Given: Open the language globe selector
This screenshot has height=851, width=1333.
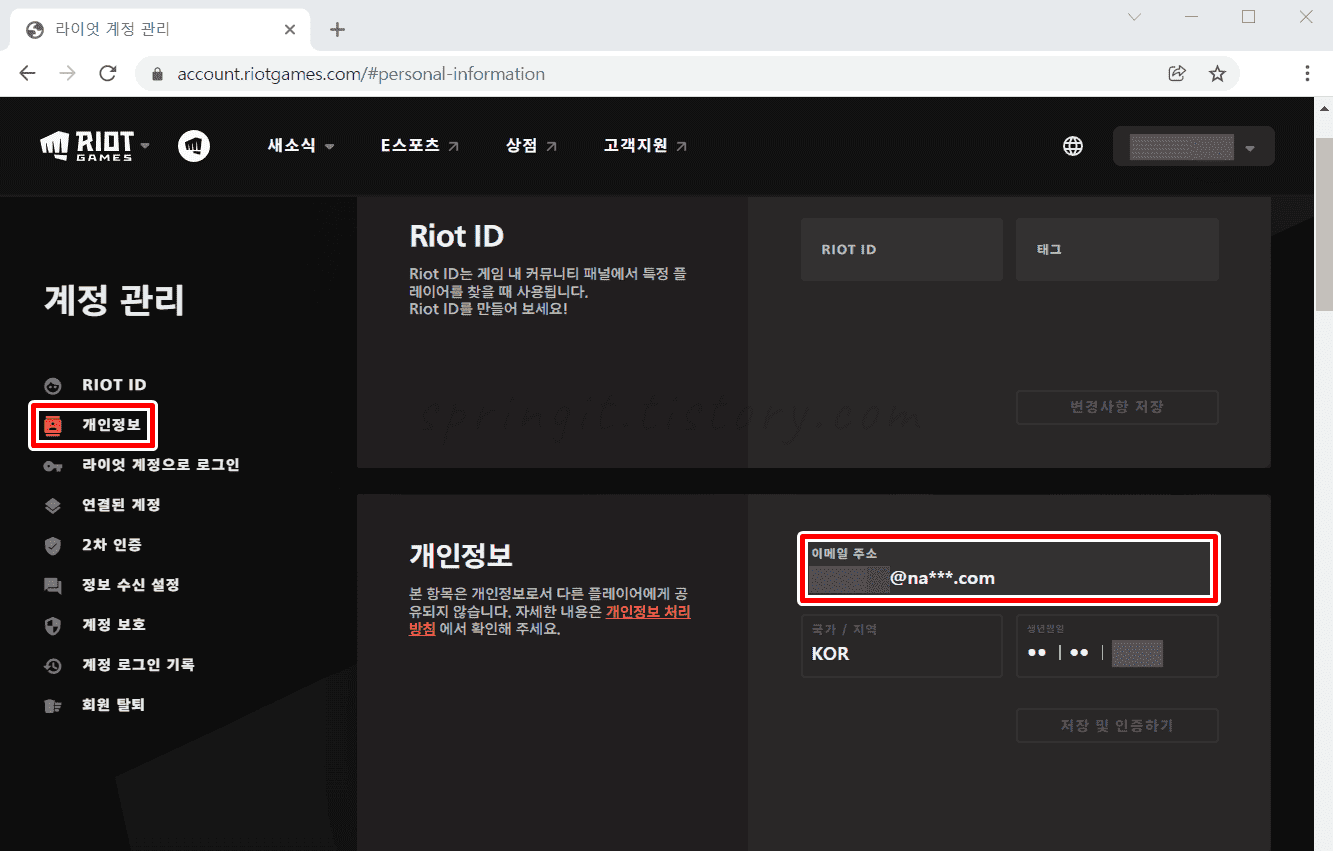Looking at the screenshot, I should click(1073, 146).
